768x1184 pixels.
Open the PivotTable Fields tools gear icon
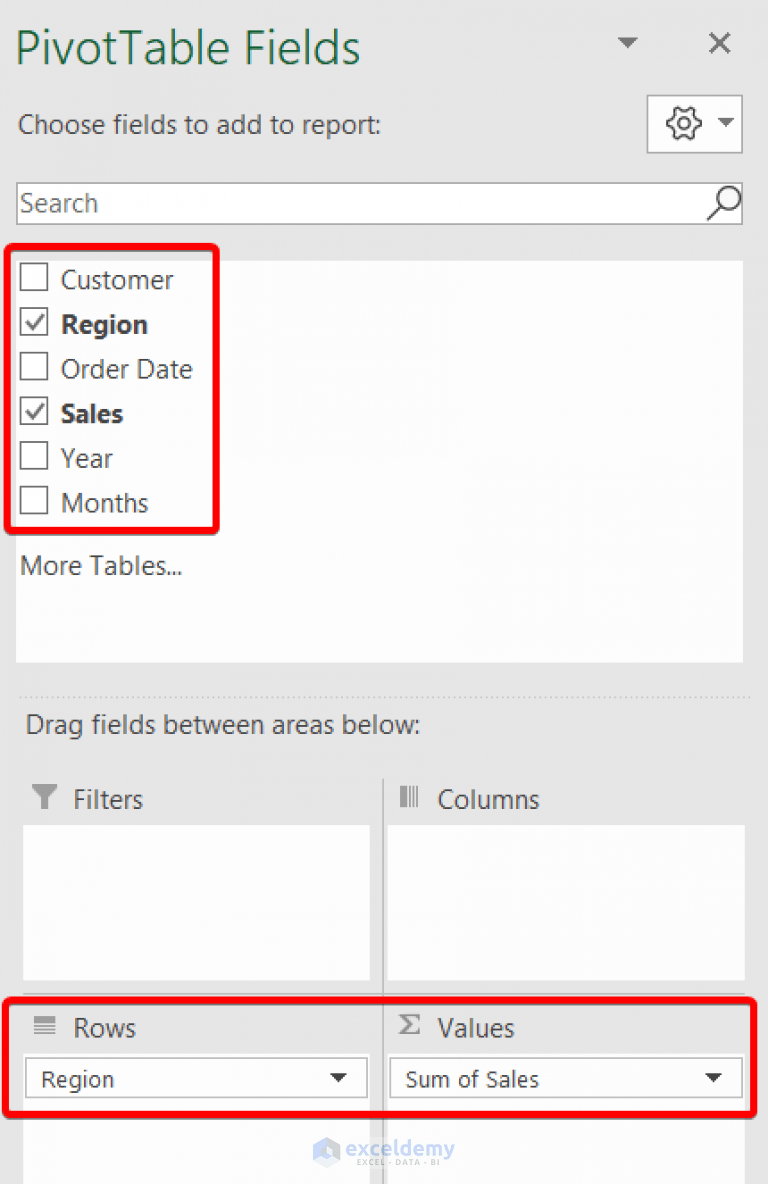click(x=683, y=123)
